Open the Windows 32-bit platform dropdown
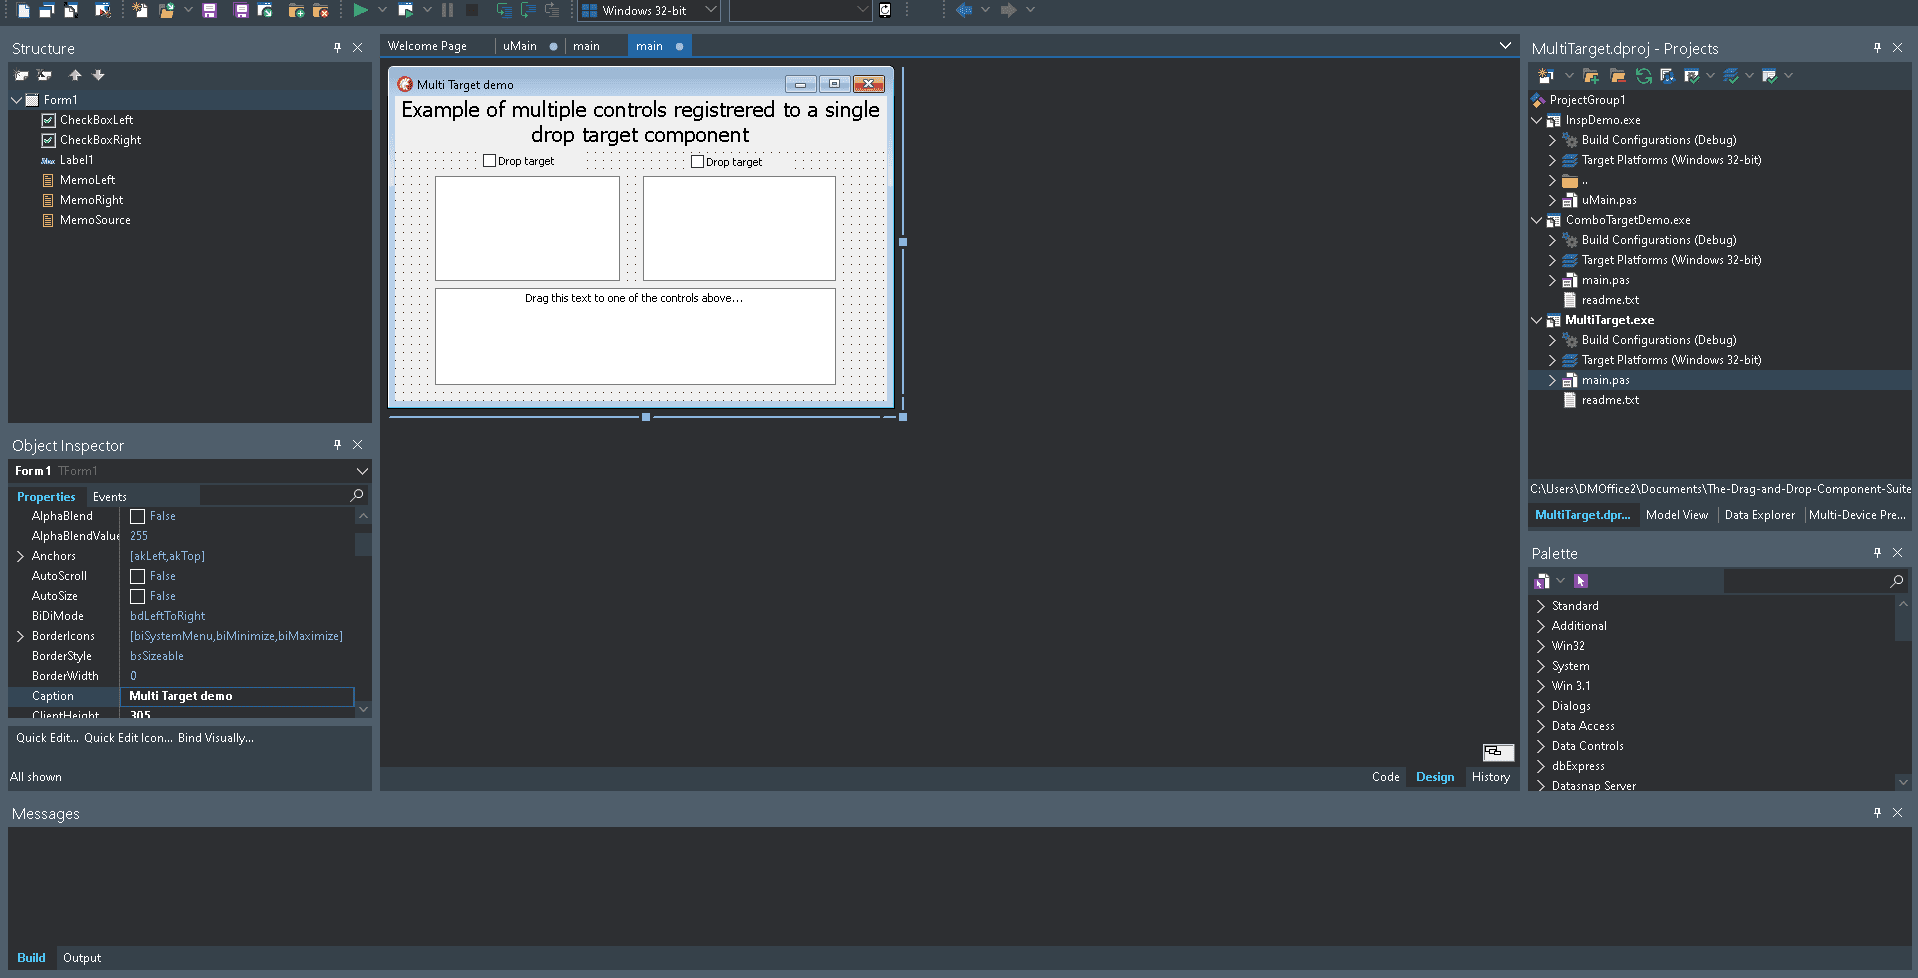This screenshot has width=1918, height=978. 710,10
